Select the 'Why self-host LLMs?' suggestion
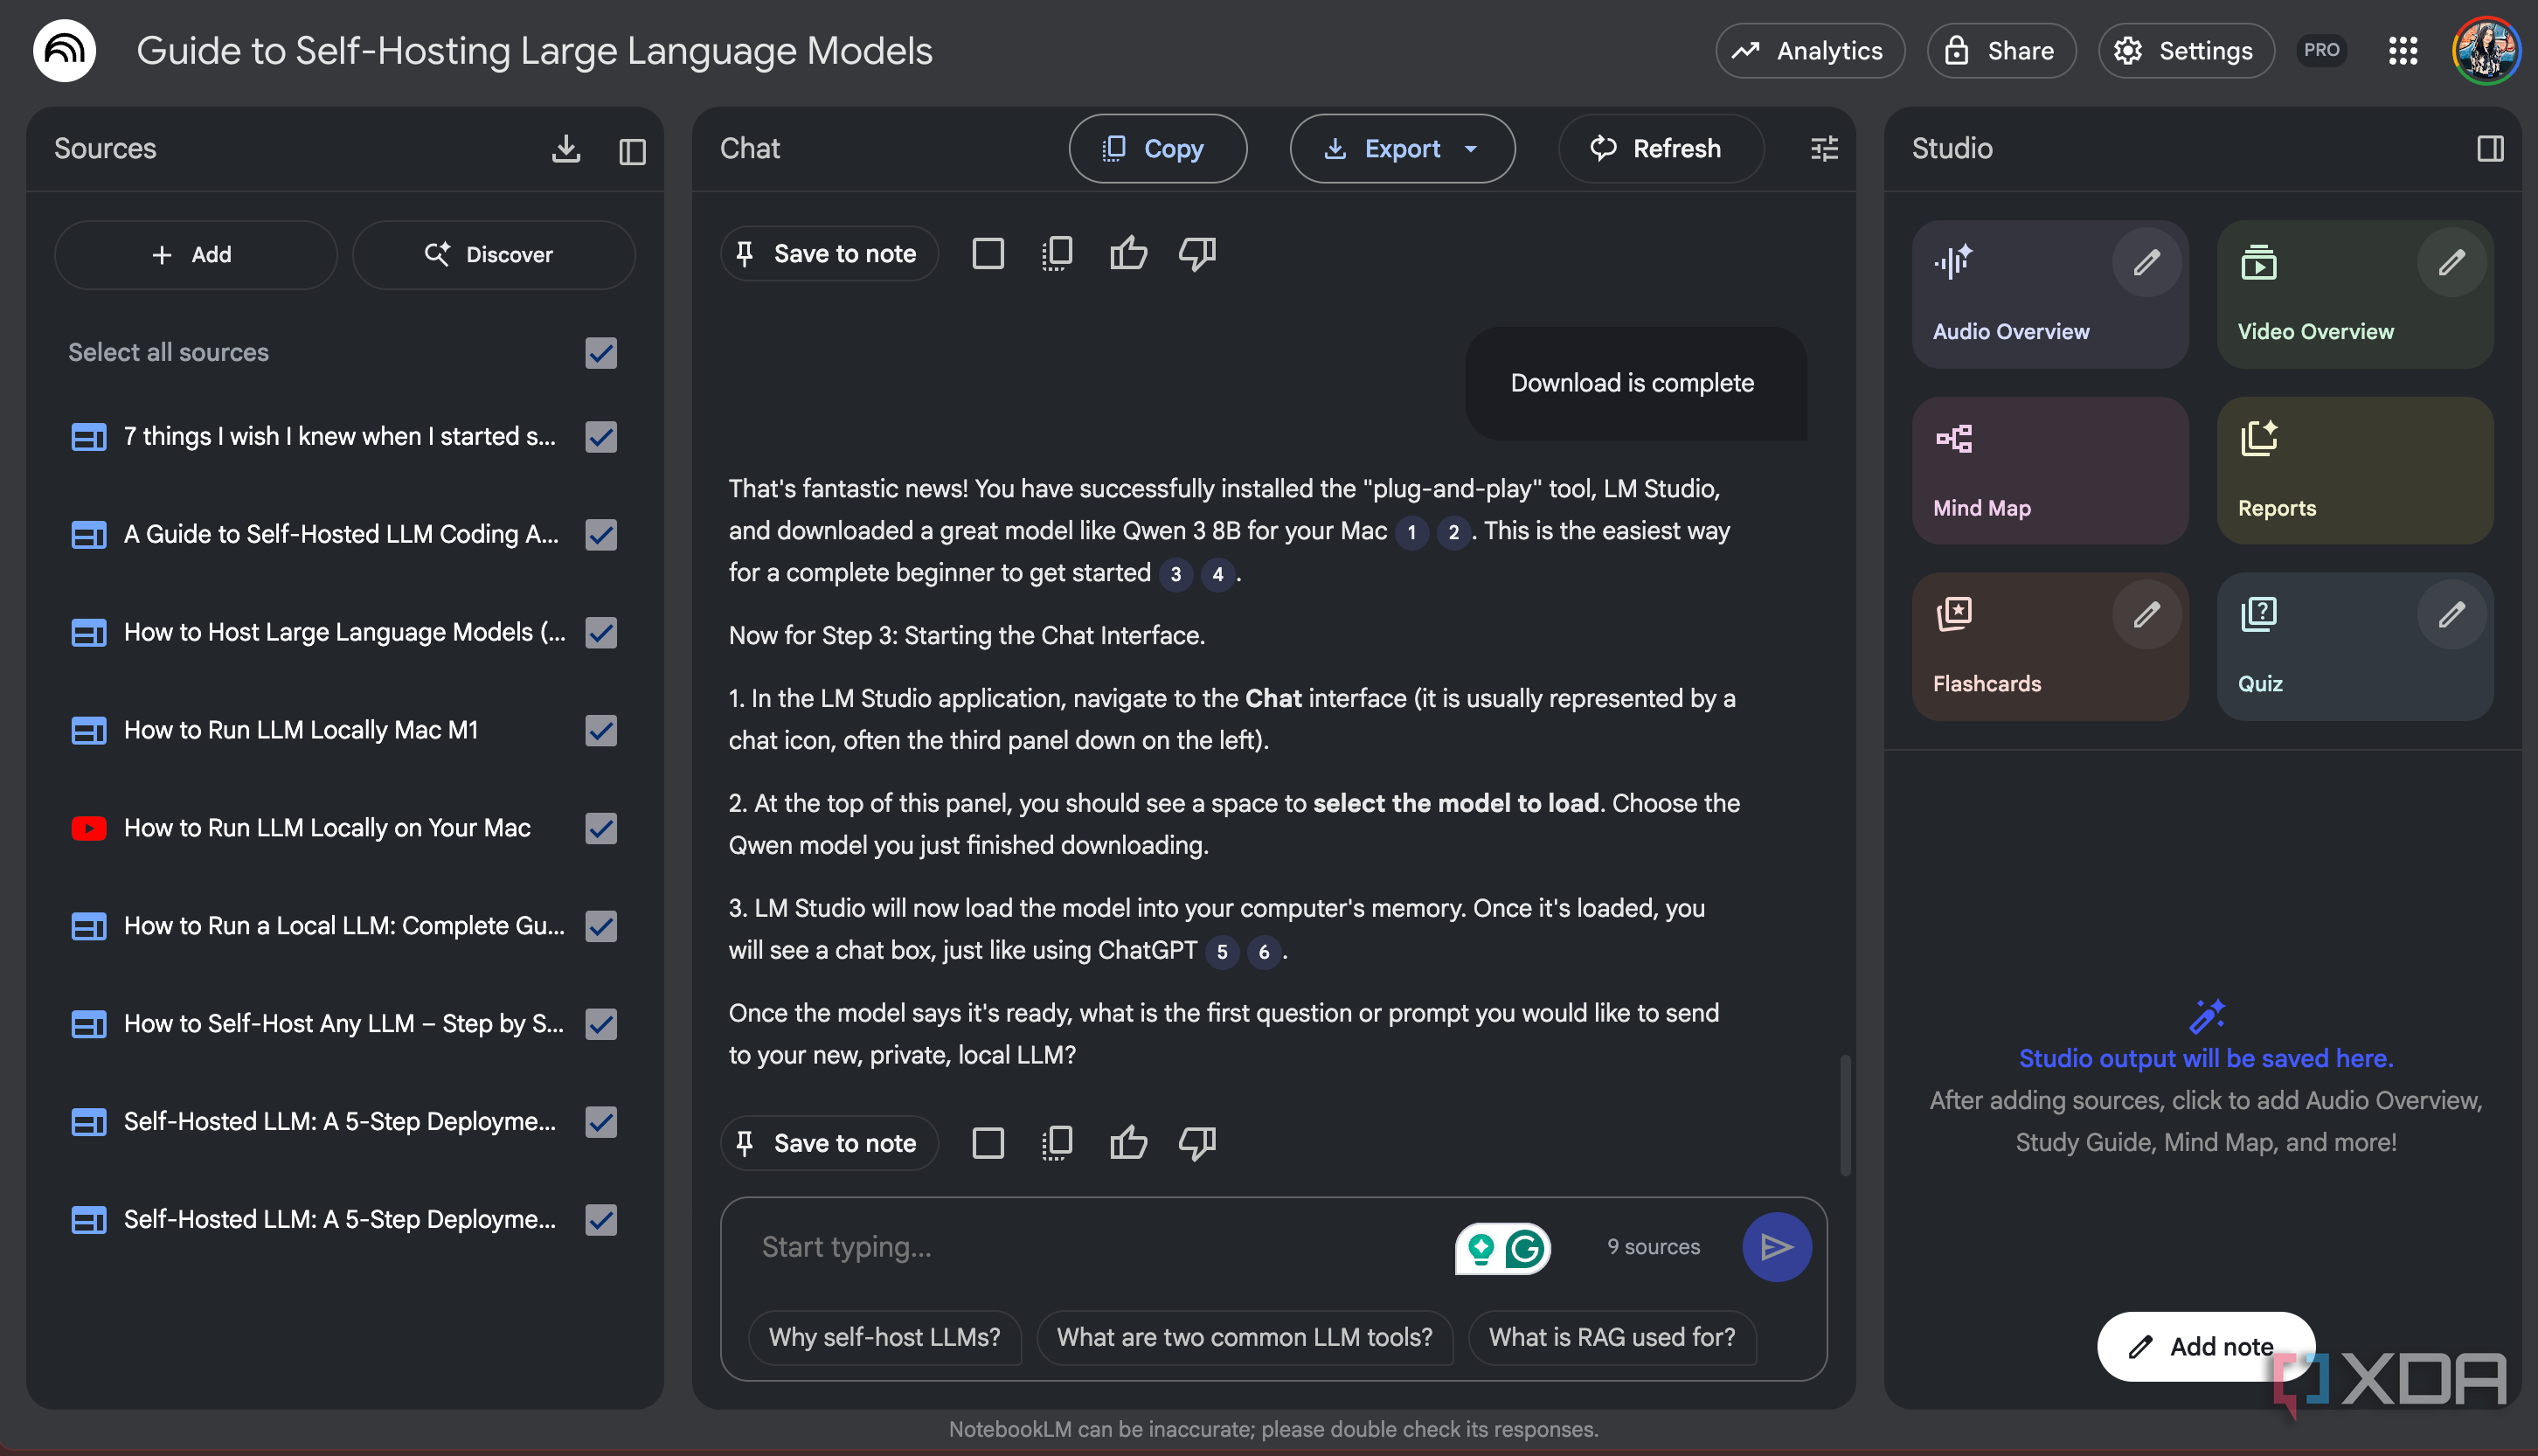This screenshot has height=1456, width=2538. click(x=884, y=1337)
